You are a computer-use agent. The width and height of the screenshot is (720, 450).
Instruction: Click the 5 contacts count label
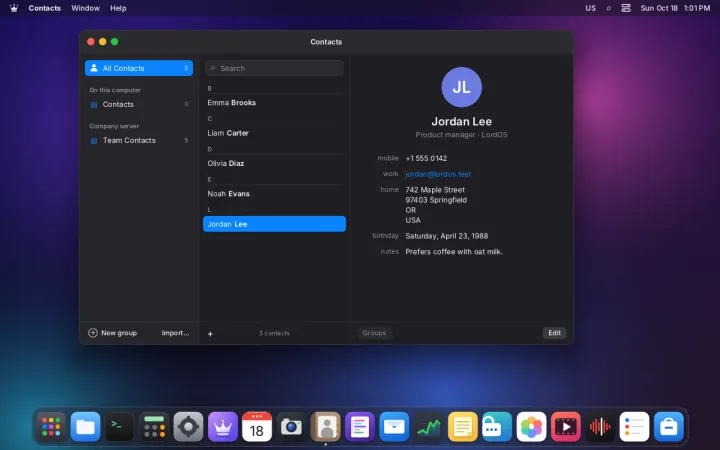click(x=274, y=333)
